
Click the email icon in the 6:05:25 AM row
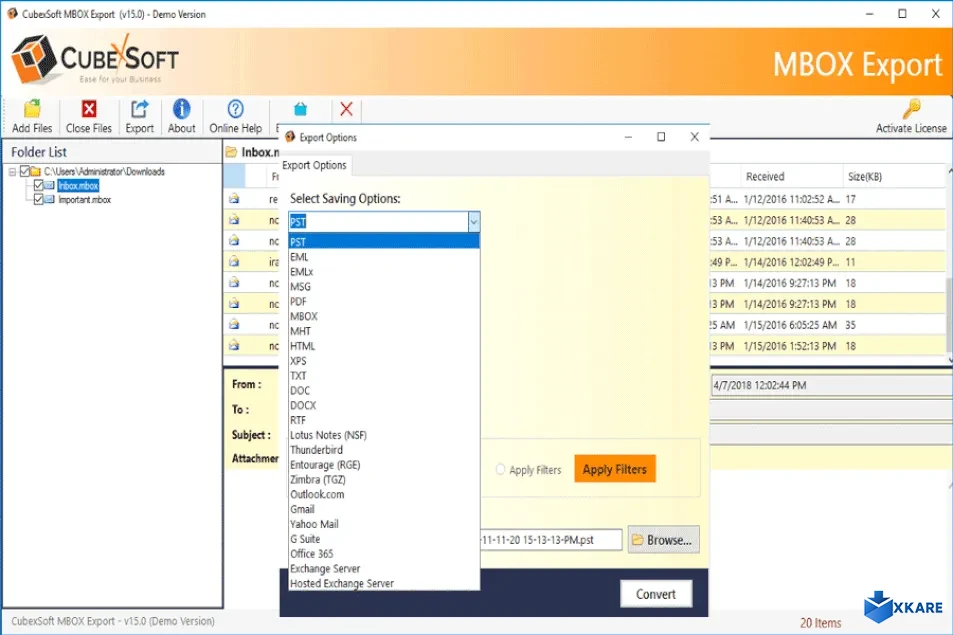[x=234, y=325]
